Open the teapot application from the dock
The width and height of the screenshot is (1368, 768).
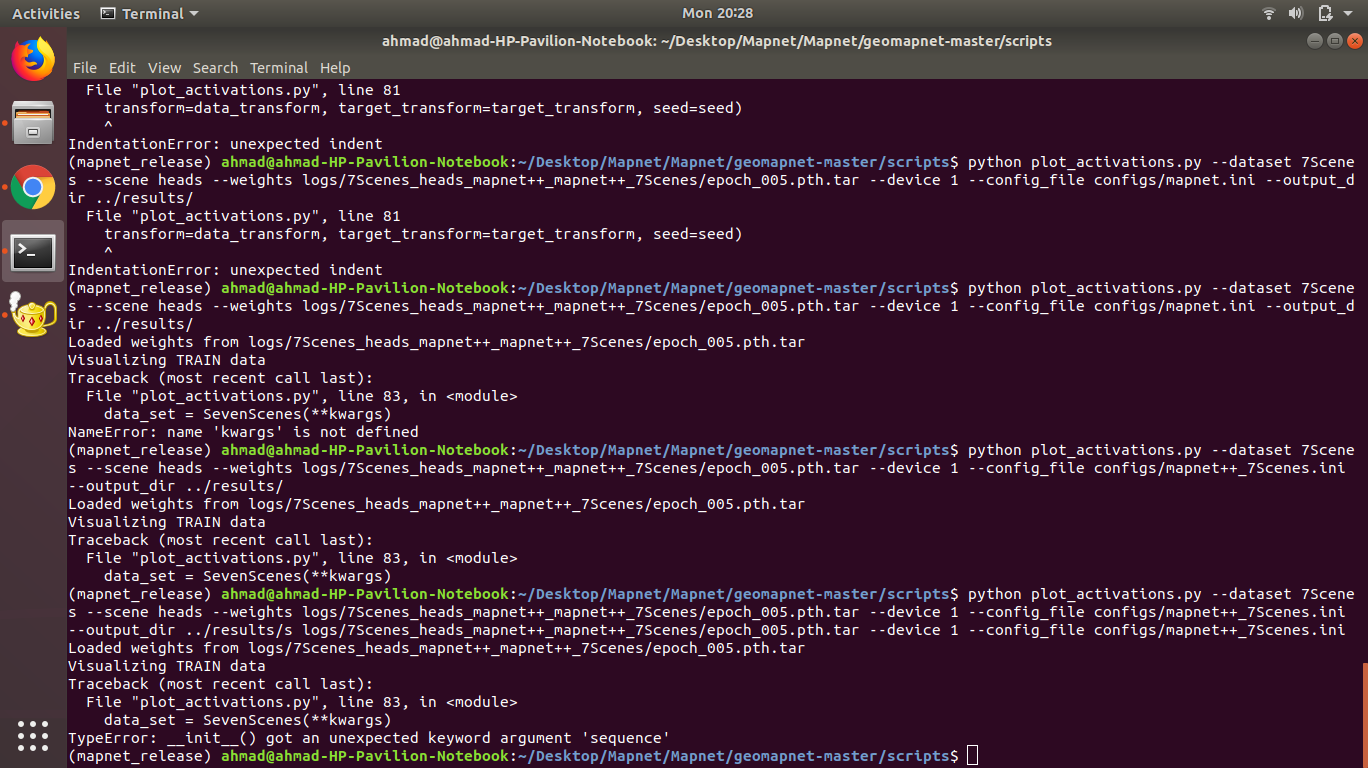click(x=33, y=318)
